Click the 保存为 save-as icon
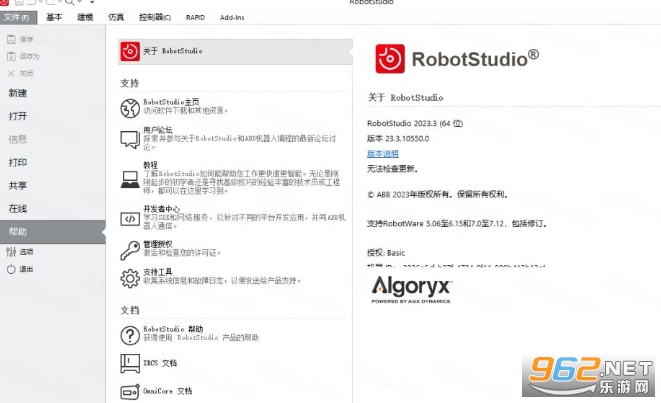Image resolution: width=661 pixels, height=403 pixels. pos(11,56)
